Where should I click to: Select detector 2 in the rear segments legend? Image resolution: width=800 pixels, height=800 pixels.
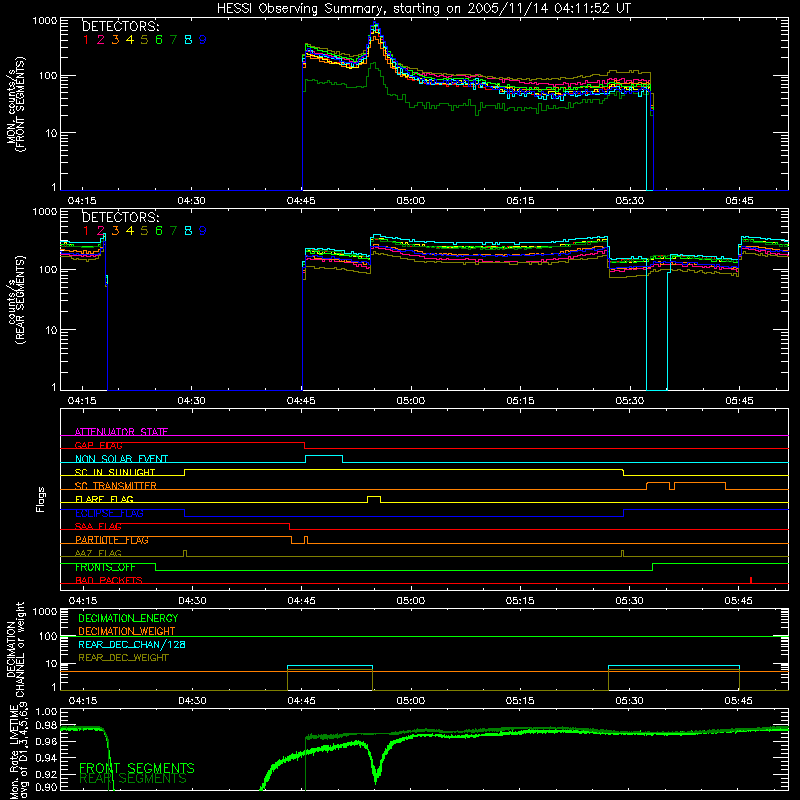tap(101, 231)
